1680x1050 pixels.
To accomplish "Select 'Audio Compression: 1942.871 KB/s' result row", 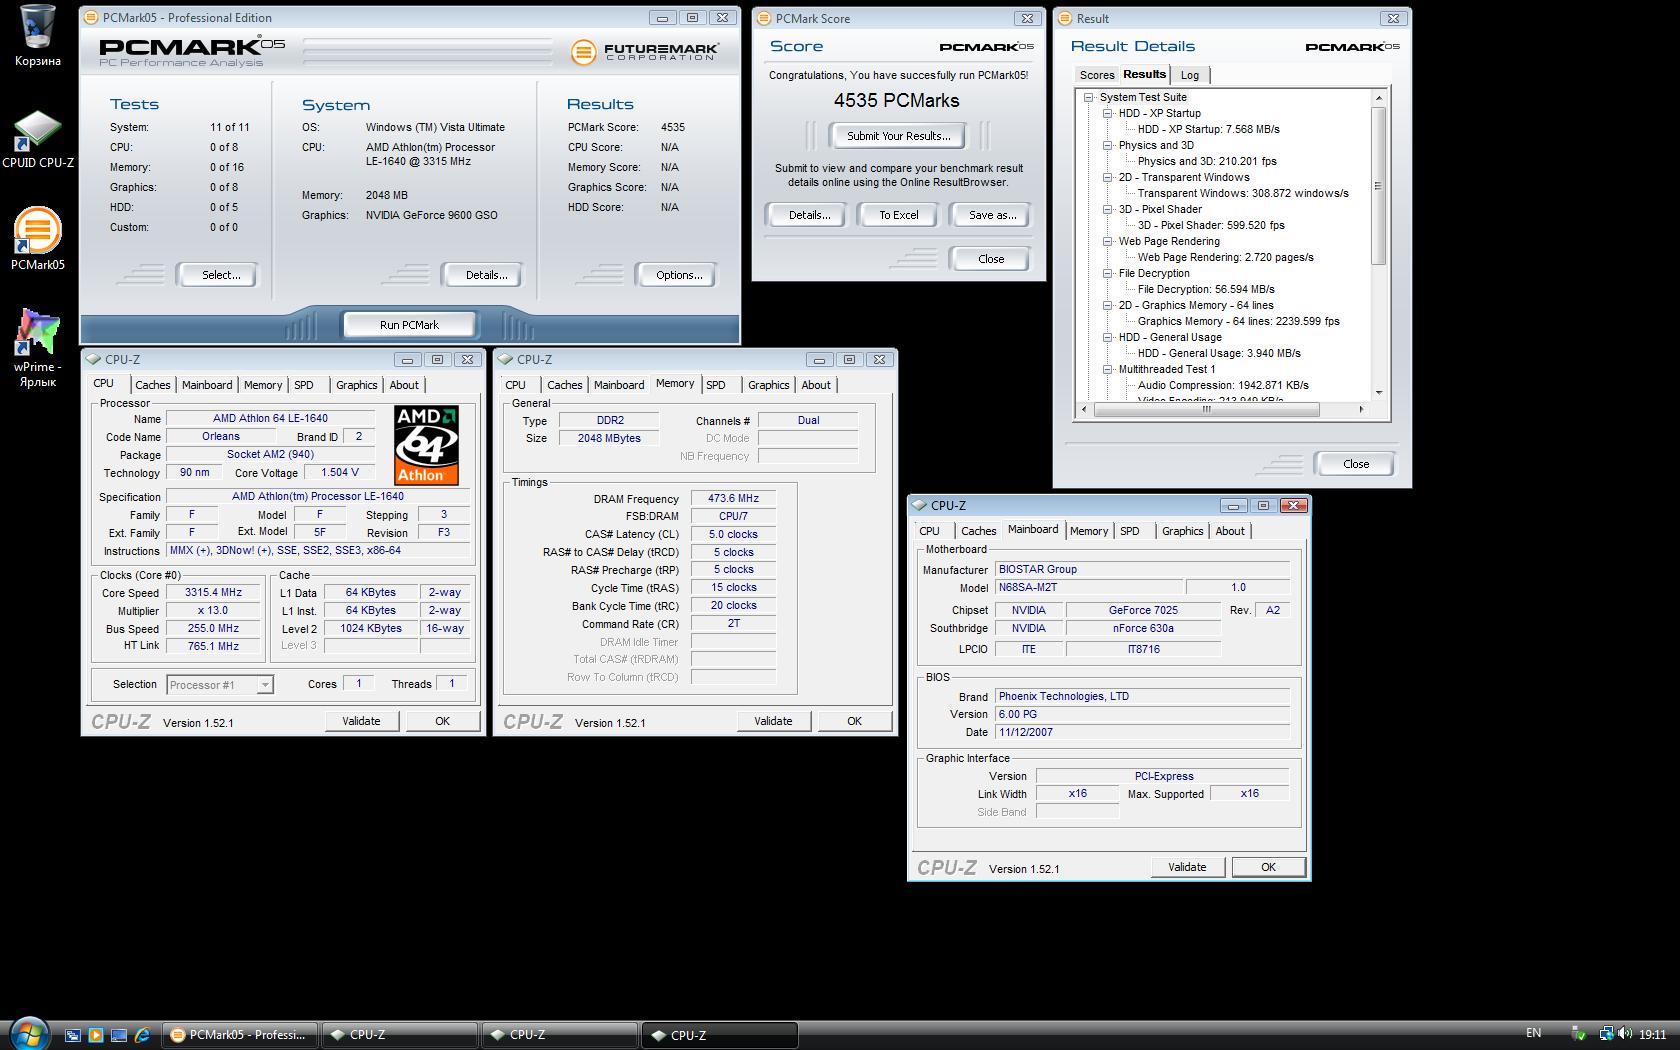I will [1223, 385].
